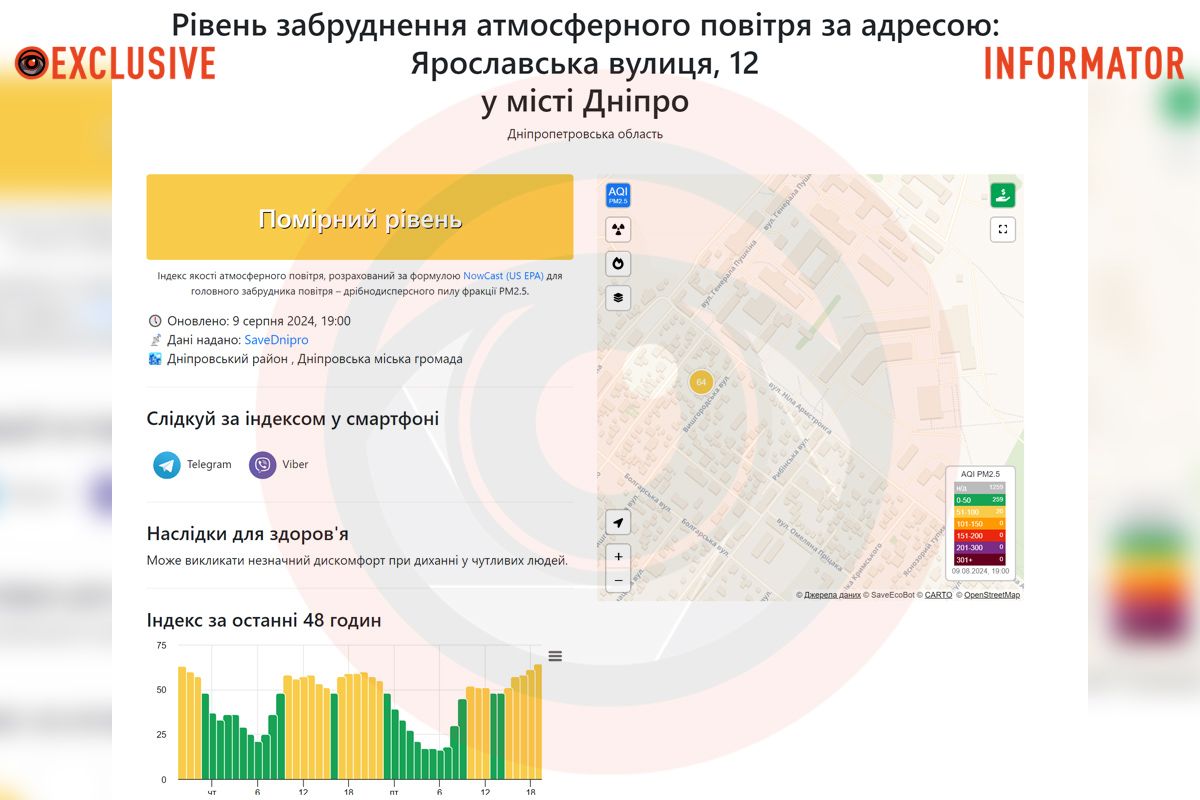Click the red 151-200 legend row
The width and height of the screenshot is (1200, 800).
(979, 536)
